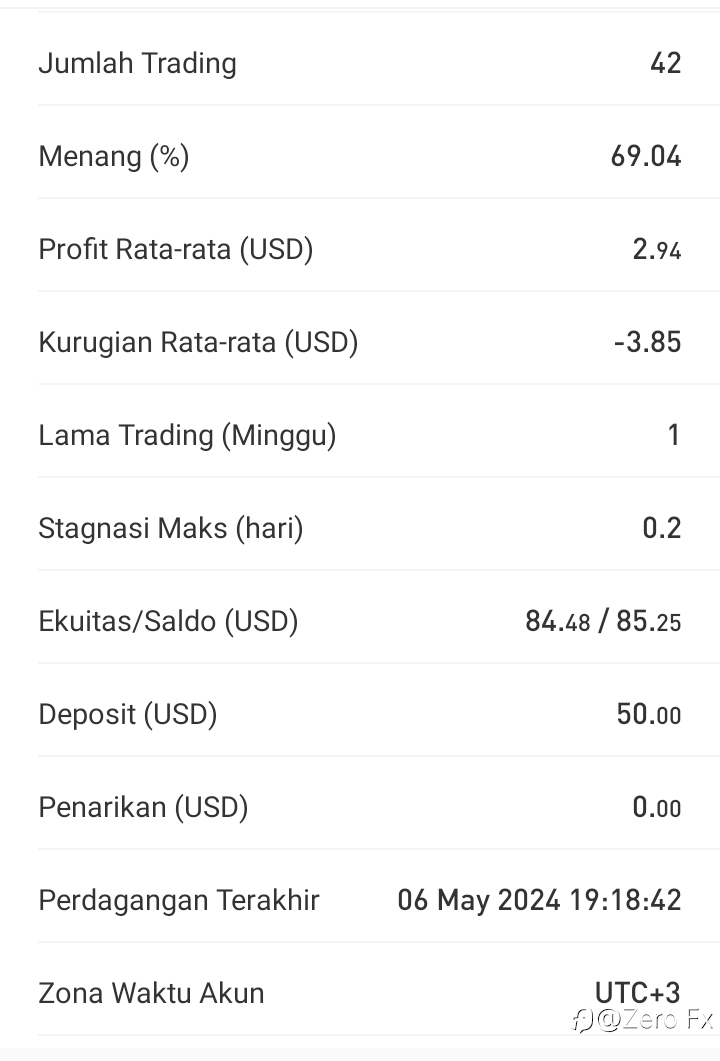This screenshot has width=720, height=1061.
Task: Tap the Lama Trading (Minggu) label
Action: tap(187, 436)
